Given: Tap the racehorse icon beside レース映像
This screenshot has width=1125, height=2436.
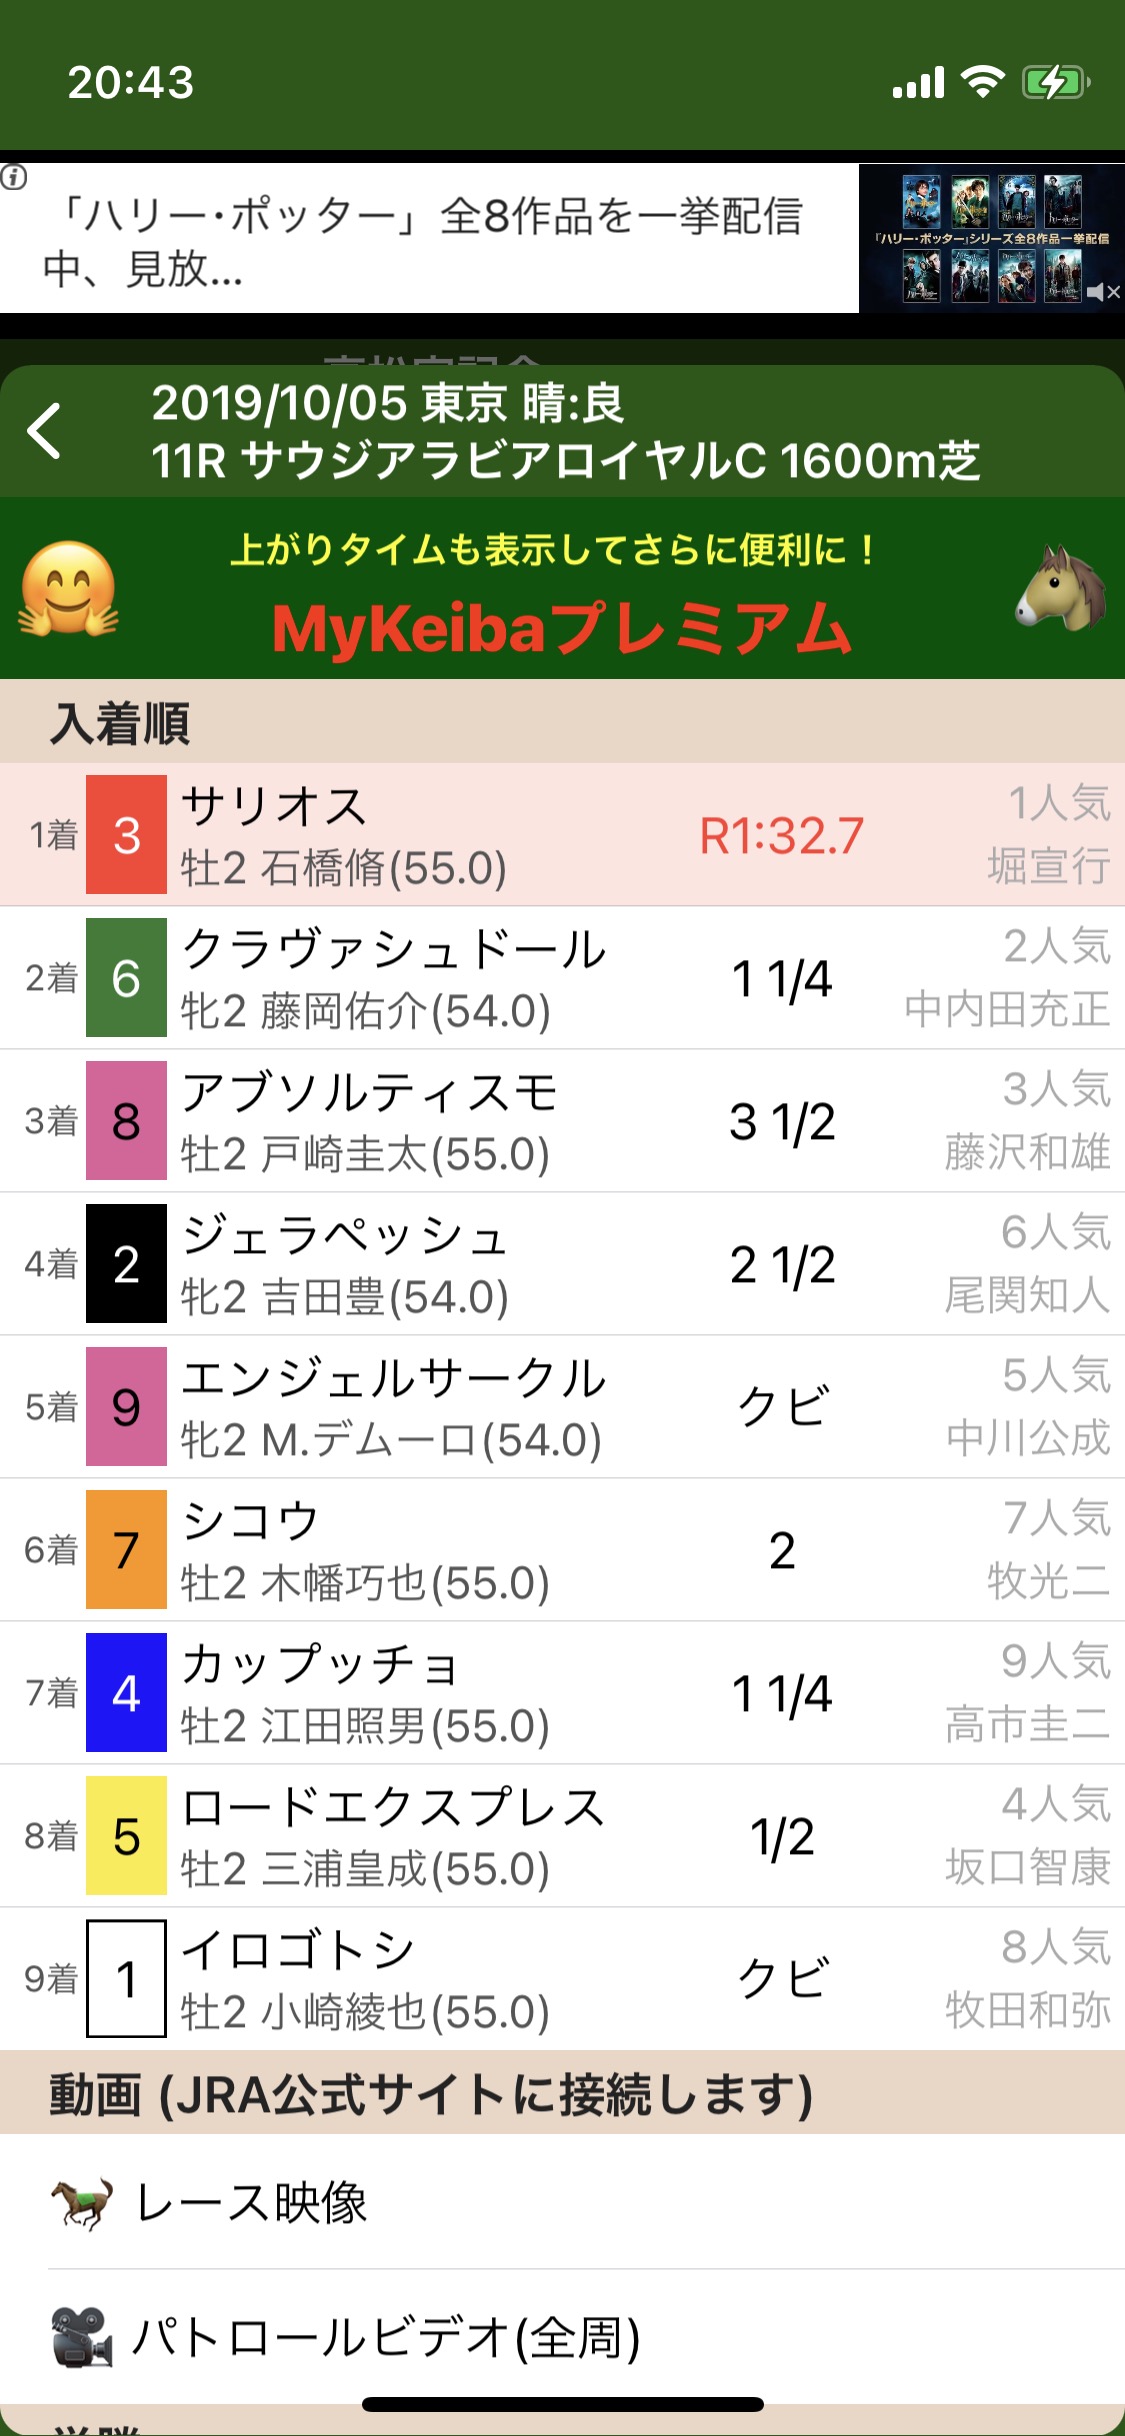Looking at the screenshot, I should tap(82, 2204).
